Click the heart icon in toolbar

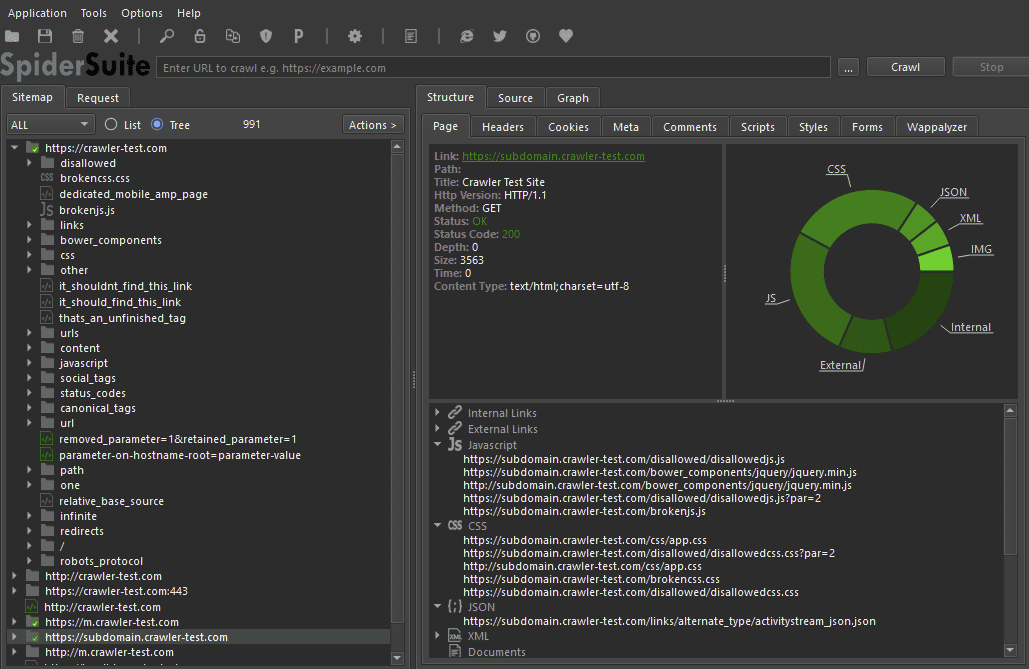[x=566, y=36]
